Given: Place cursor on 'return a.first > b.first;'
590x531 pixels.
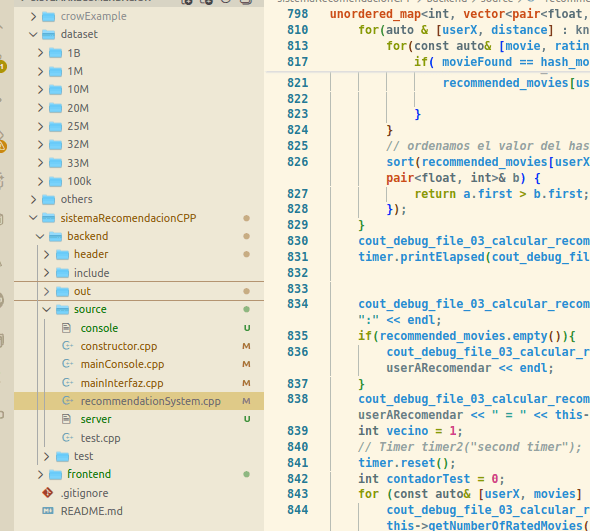Looking at the screenshot, I should pyautogui.click(x=501, y=194).
